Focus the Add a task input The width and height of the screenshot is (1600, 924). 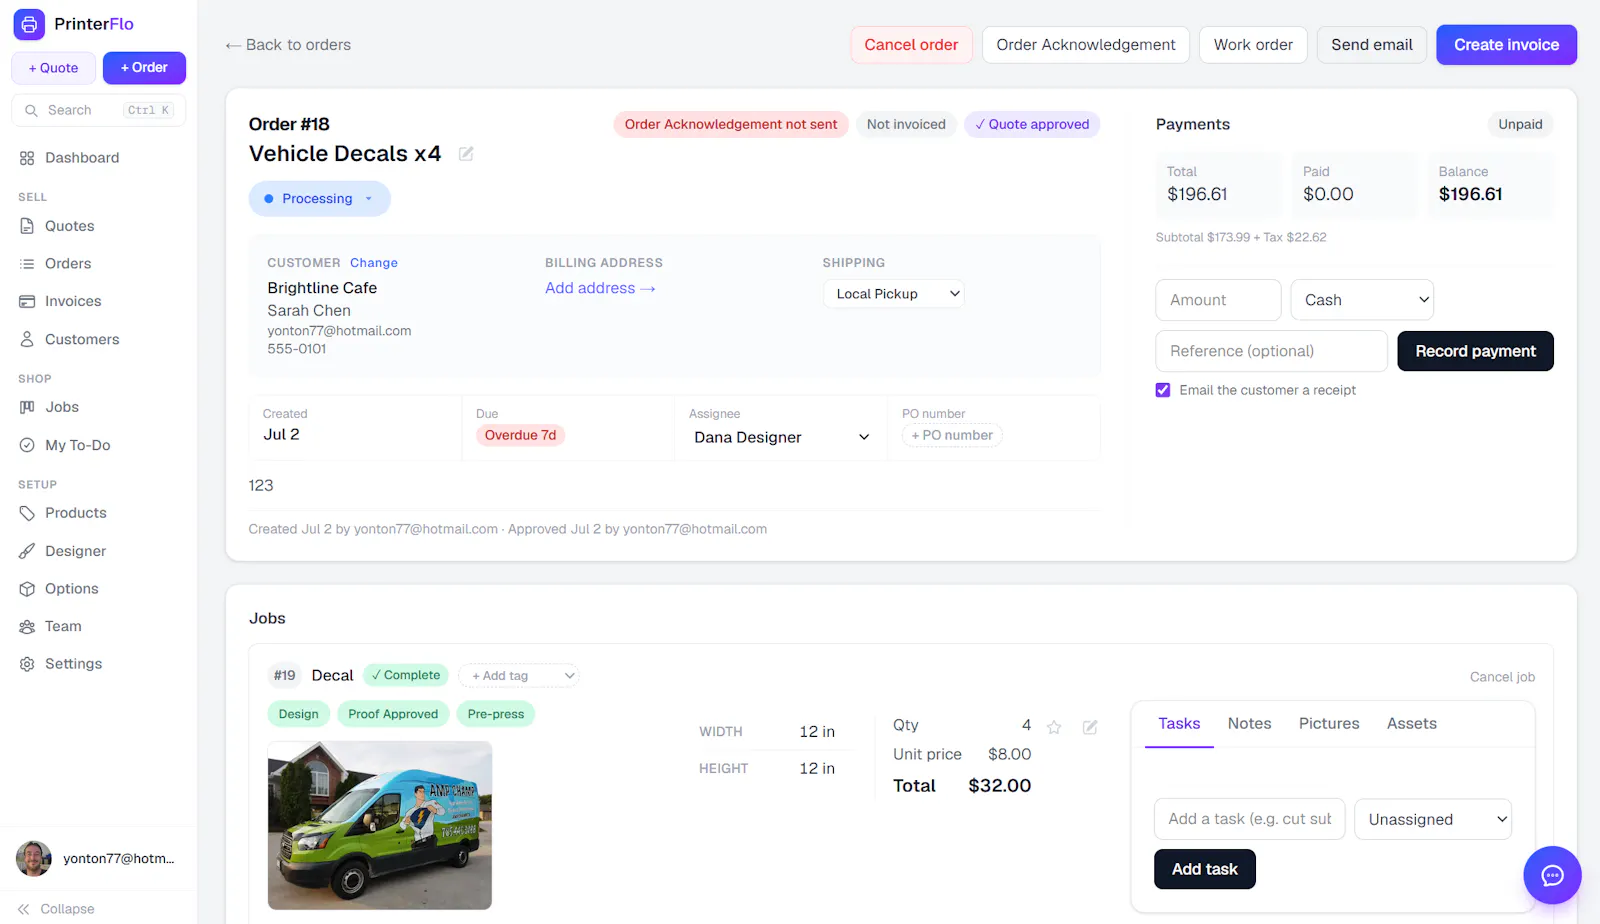[1250, 819]
